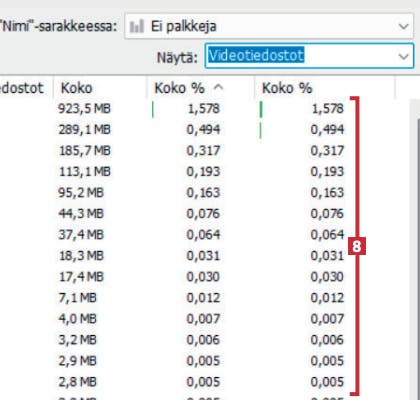Open the Ei palkkeja combo box
420x400 pixels.
269,26
